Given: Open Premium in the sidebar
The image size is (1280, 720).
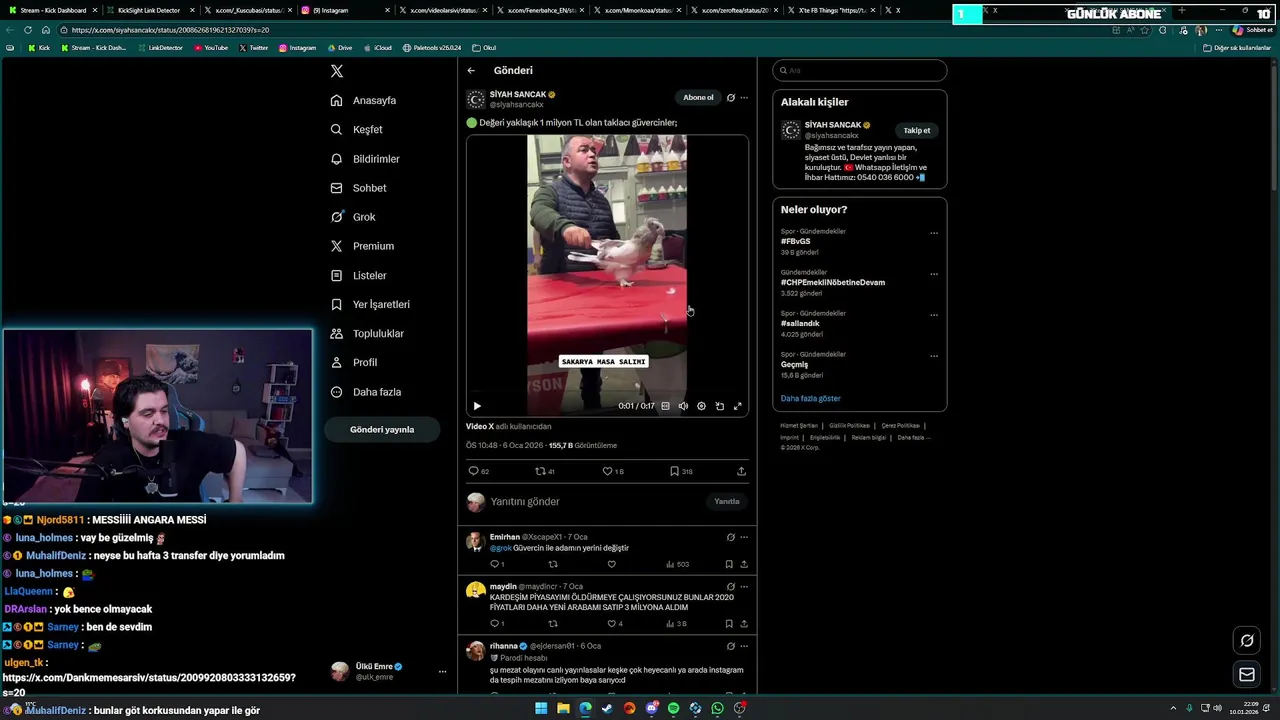Looking at the screenshot, I should coord(362,246).
